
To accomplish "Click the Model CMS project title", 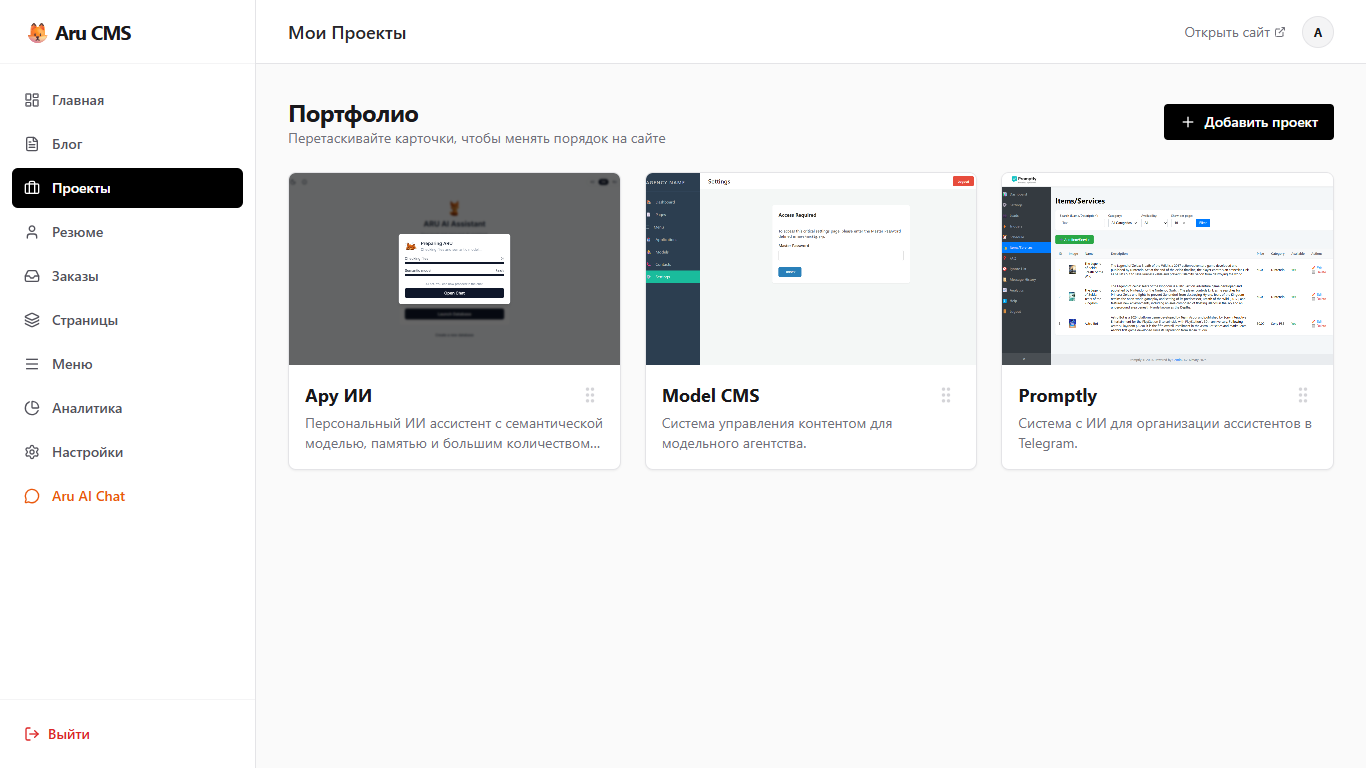I will tap(711, 396).
